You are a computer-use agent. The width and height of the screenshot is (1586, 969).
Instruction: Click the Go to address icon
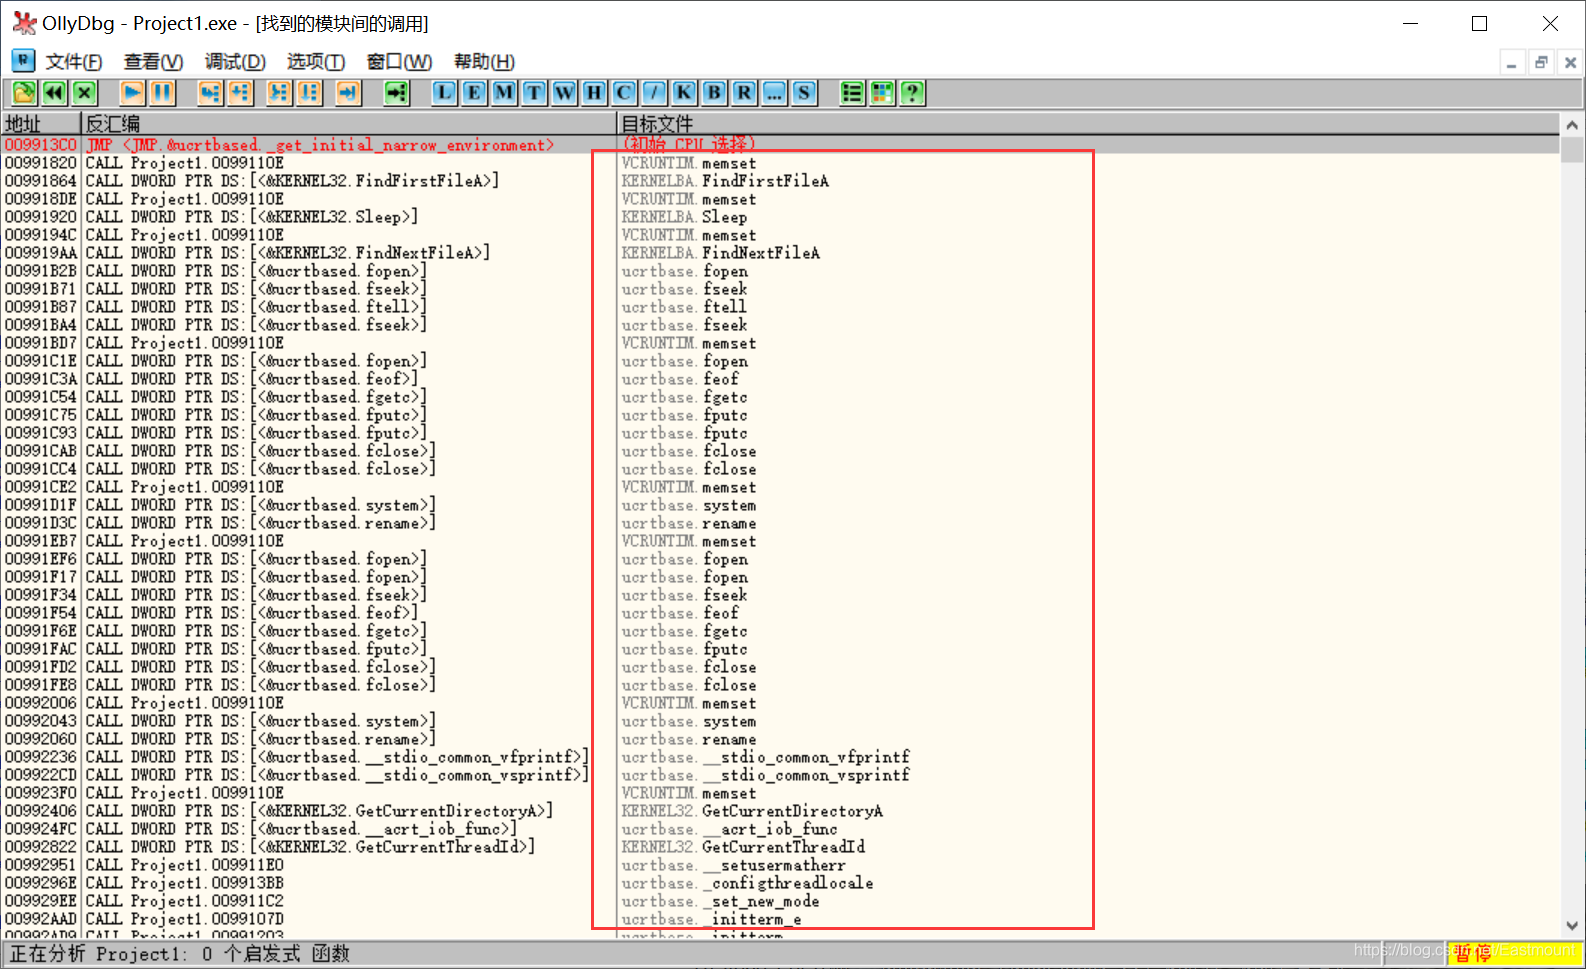coord(397,93)
